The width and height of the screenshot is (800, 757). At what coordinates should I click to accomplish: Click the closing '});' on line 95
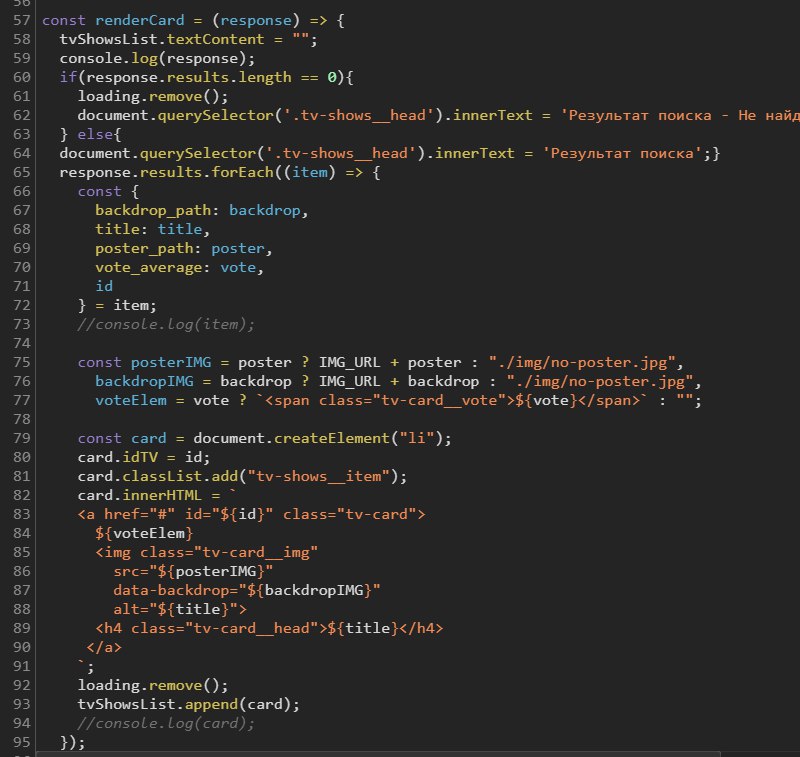click(x=72, y=742)
